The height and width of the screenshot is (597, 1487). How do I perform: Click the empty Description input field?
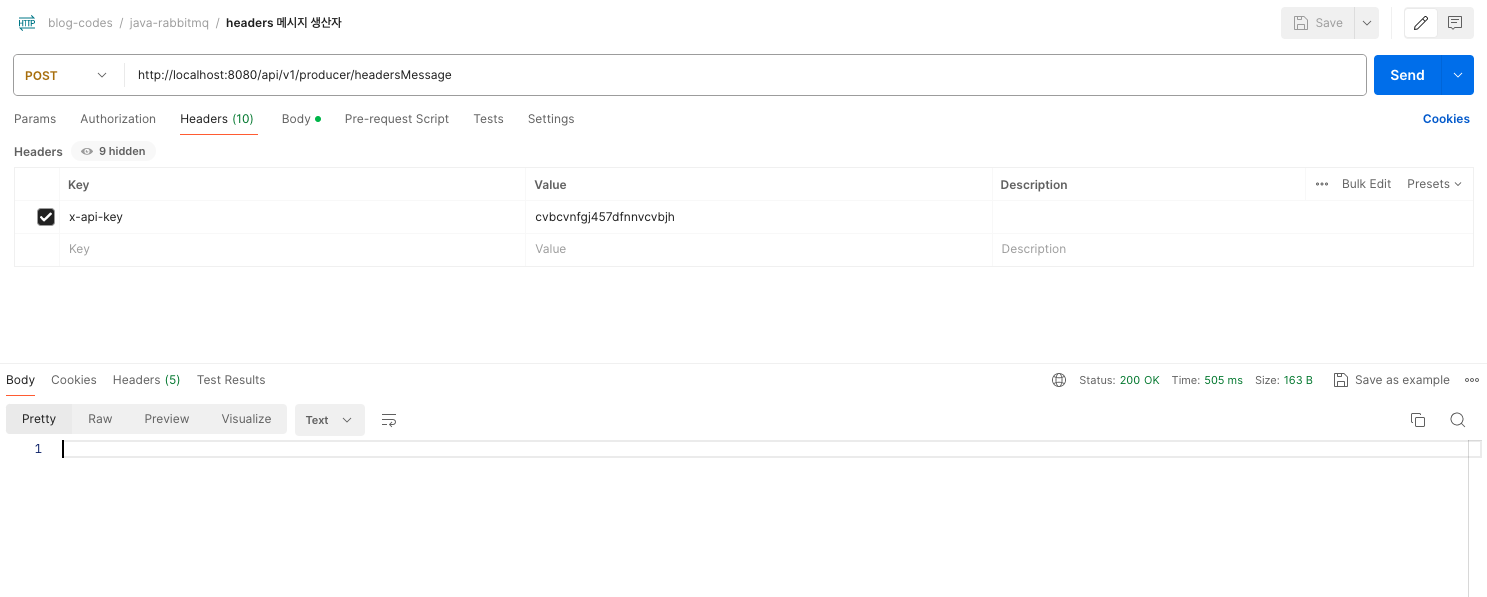coord(1232,249)
